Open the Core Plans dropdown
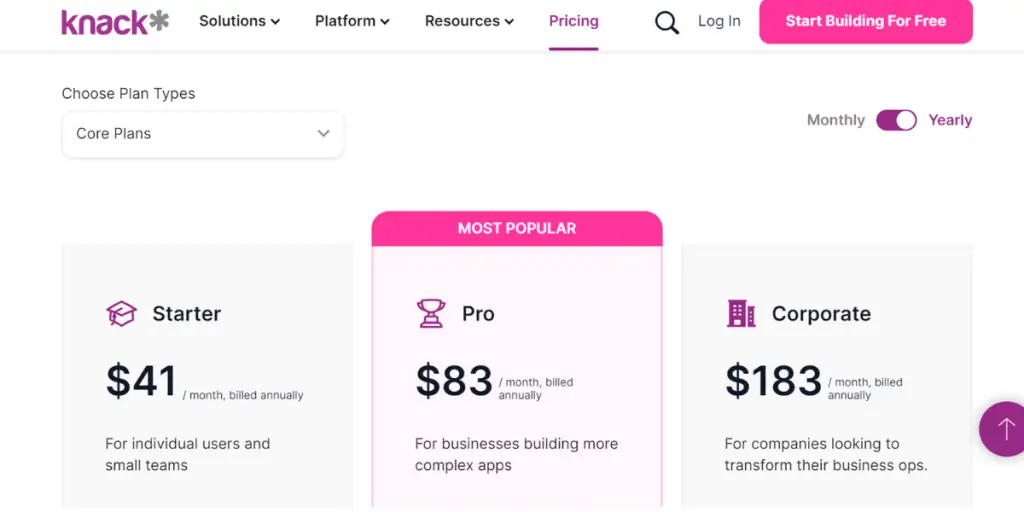 click(202, 134)
